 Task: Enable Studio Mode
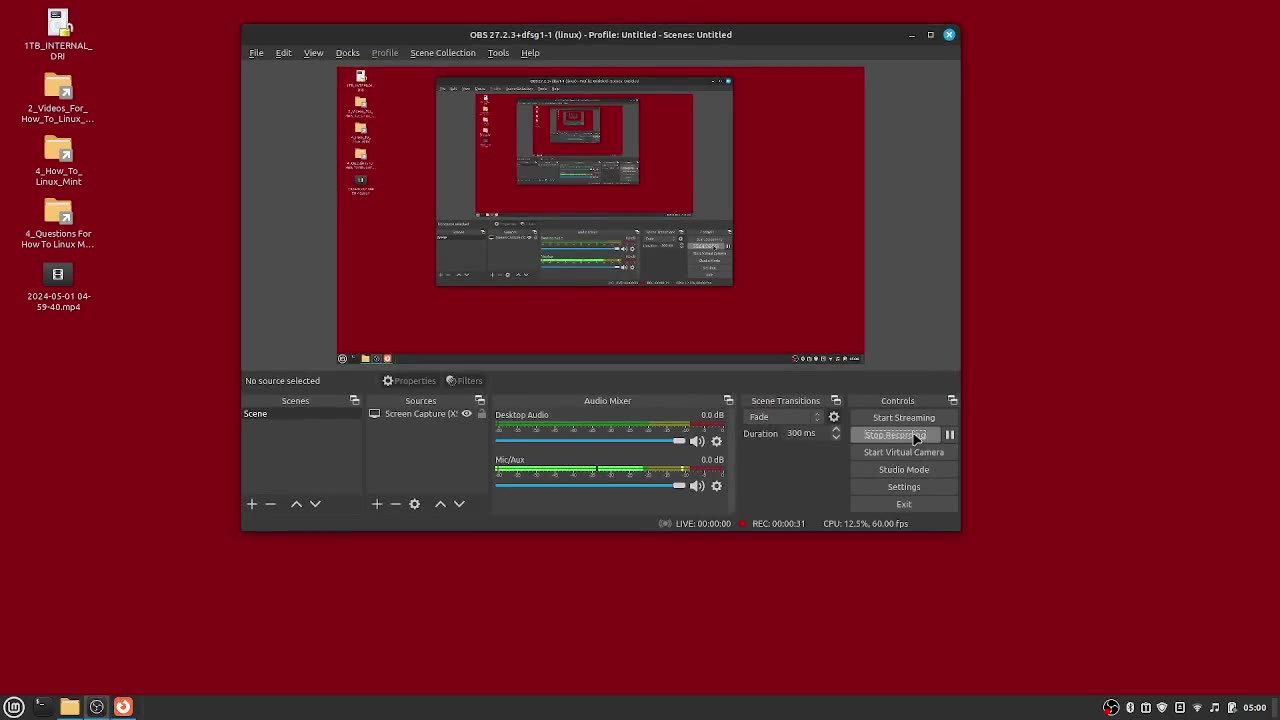[x=904, y=470]
